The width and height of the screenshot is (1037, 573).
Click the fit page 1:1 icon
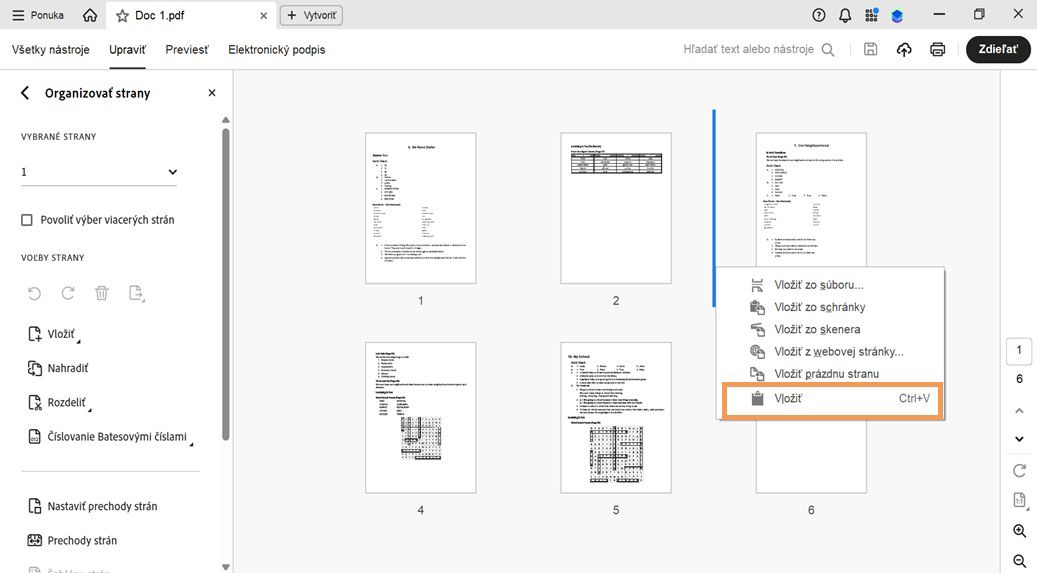point(1019,500)
